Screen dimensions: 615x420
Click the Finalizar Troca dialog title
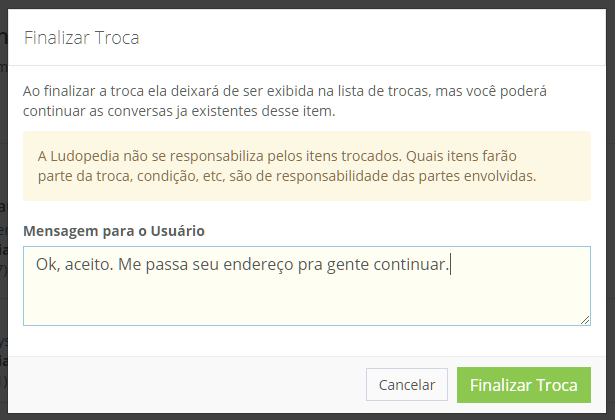(81, 39)
